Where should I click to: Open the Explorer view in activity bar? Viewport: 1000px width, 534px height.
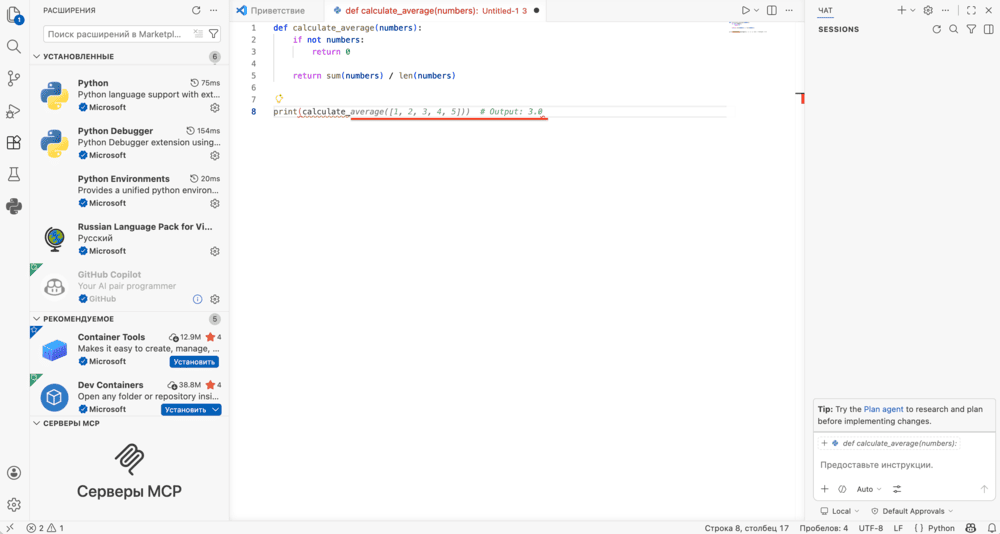(13, 15)
